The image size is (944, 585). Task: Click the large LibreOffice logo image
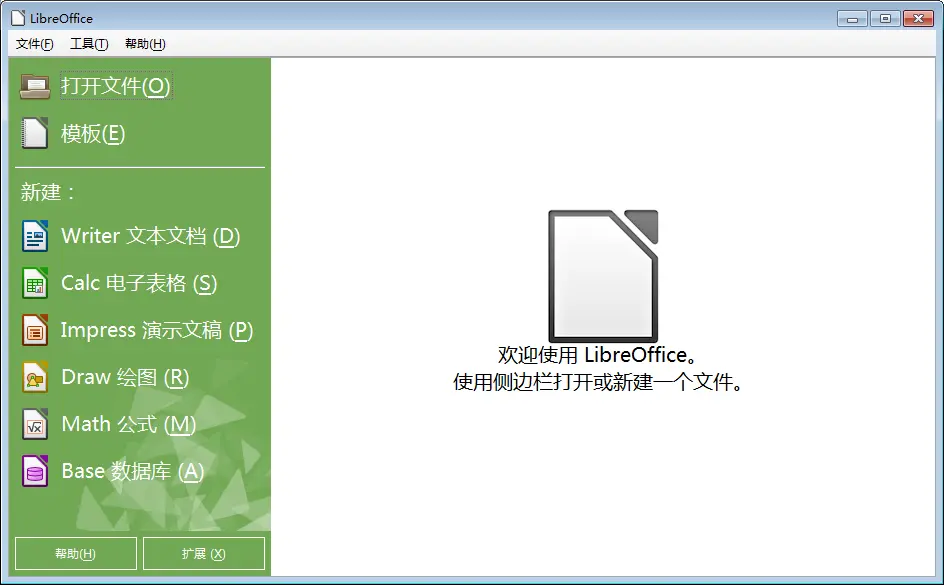pyautogui.click(x=603, y=276)
